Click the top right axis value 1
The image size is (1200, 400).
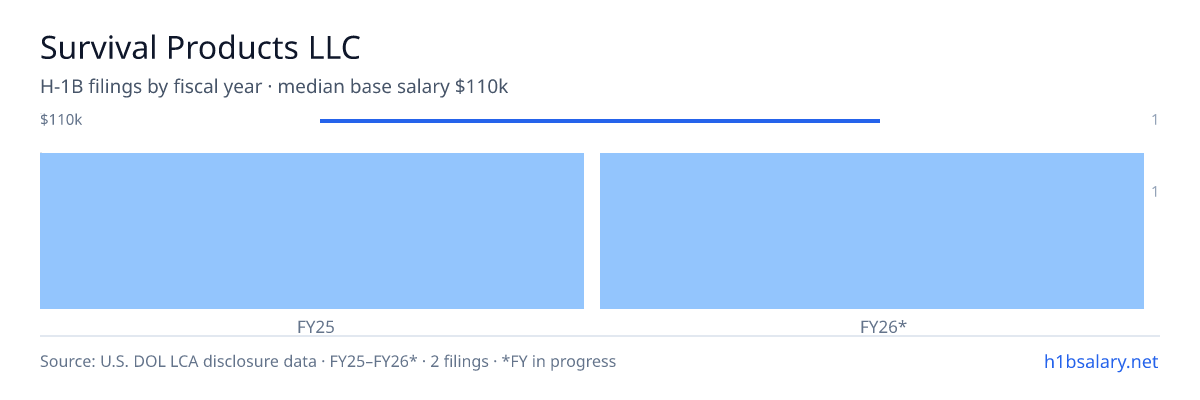[1155, 120]
